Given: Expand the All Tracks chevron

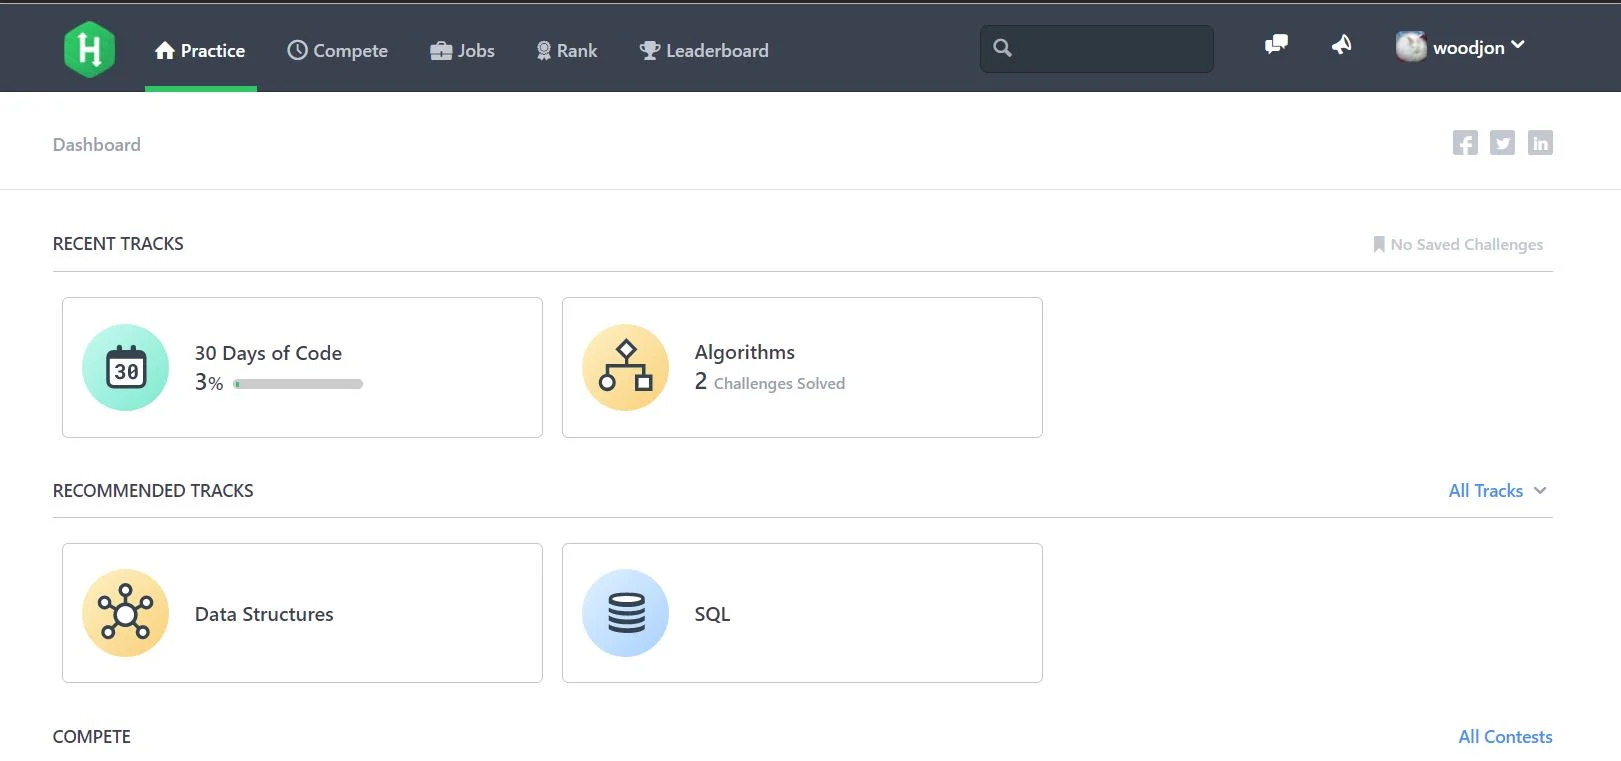Looking at the screenshot, I should [x=1540, y=490].
